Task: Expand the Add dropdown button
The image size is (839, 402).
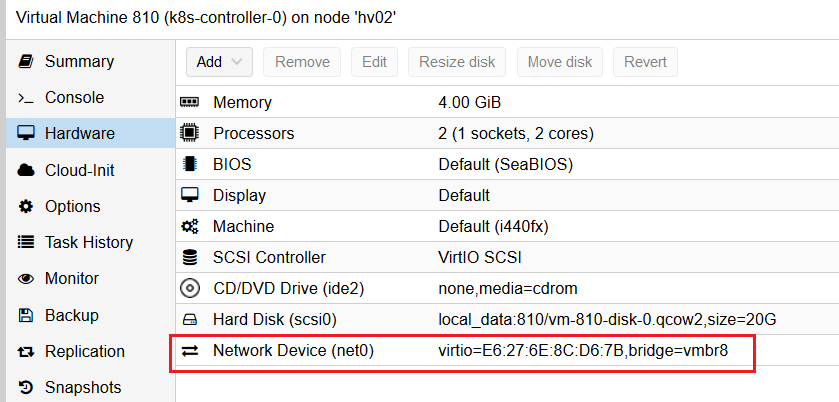Action: (x=219, y=62)
